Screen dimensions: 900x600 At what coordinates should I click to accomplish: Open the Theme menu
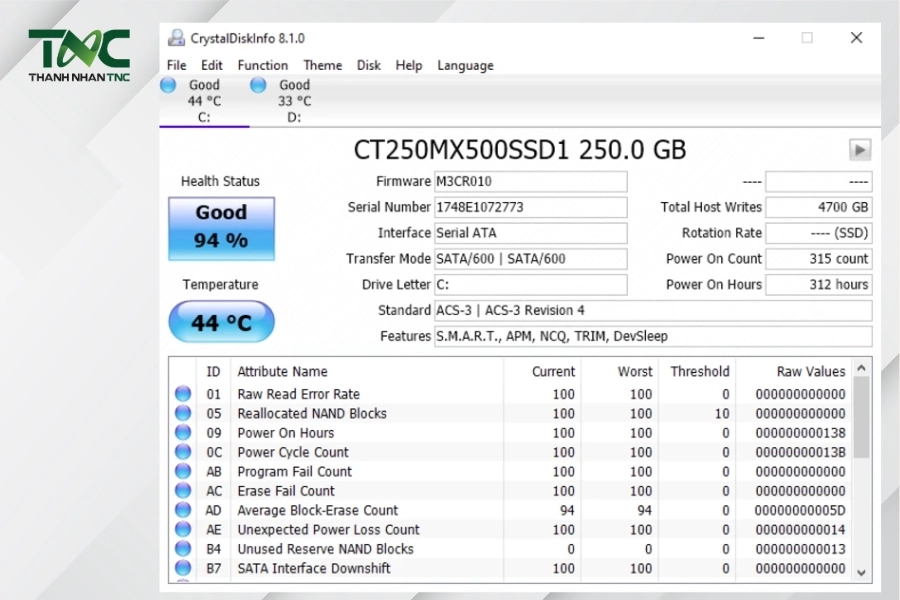(x=323, y=65)
